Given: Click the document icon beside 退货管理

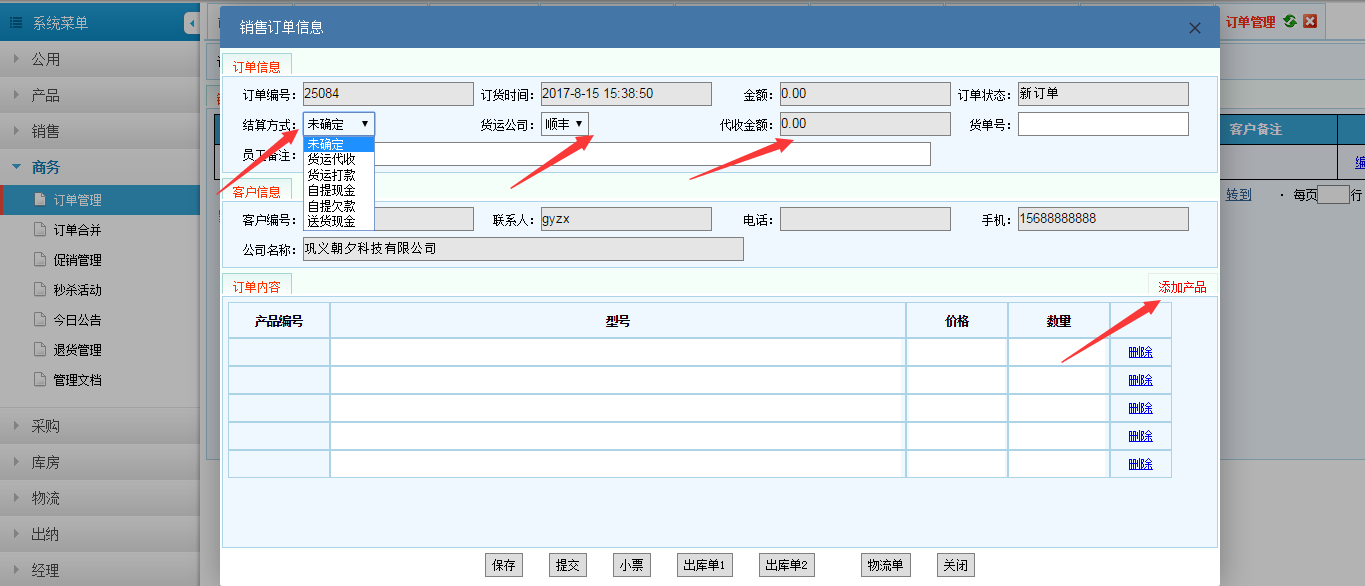Looking at the screenshot, I should 41,350.
